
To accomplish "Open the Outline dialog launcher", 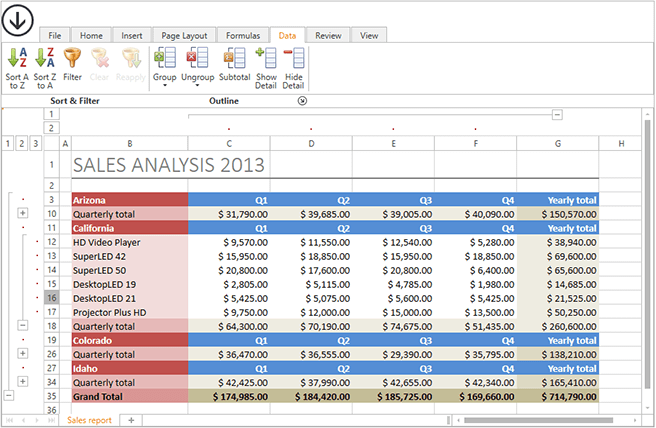I will tap(303, 101).
